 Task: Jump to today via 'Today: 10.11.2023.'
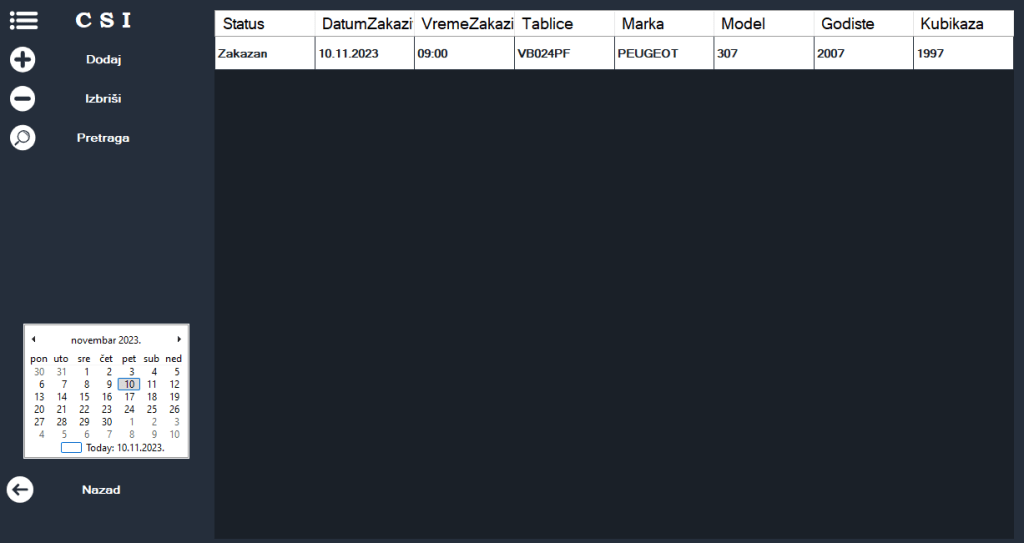click(124, 448)
